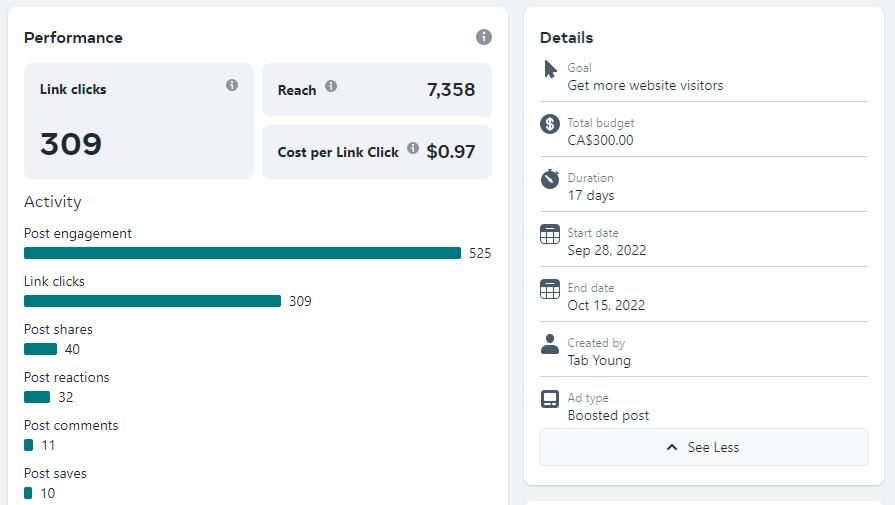Screen dimensions: 895x505
Task: Click the Get more website visitors goal text
Action: pyautogui.click(x=645, y=85)
